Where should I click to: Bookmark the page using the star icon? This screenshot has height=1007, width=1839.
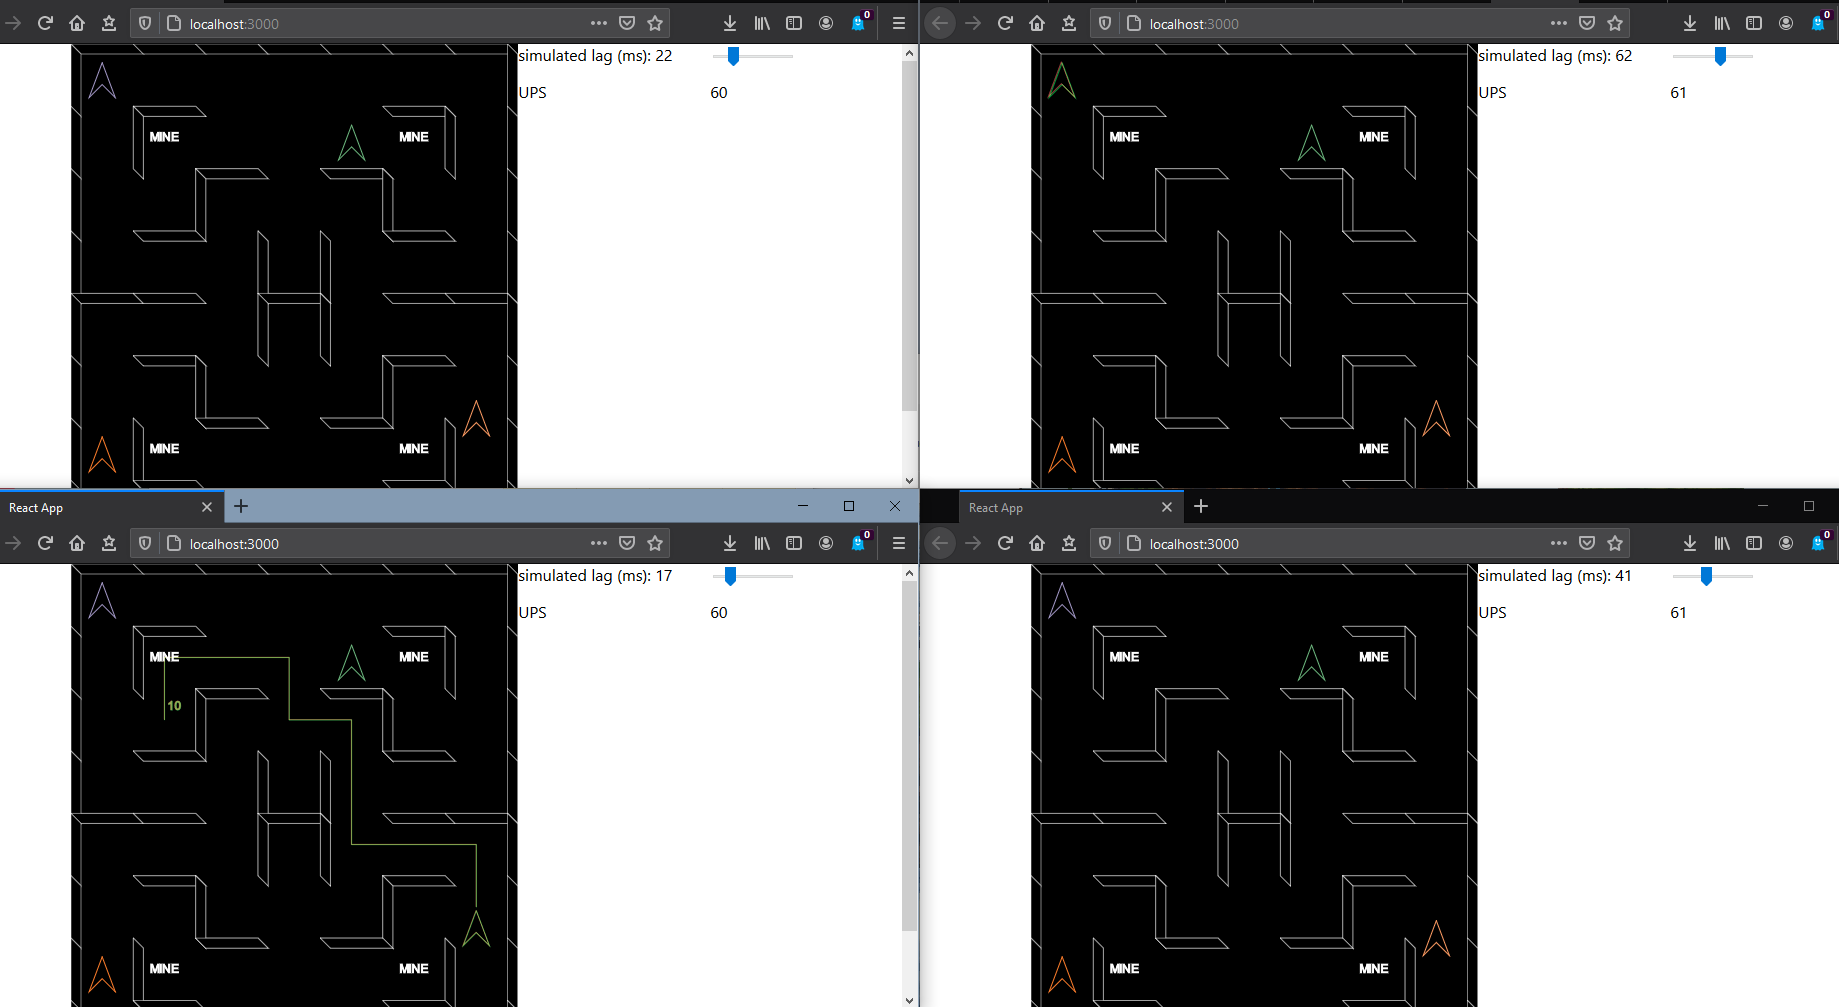point(655,23)
